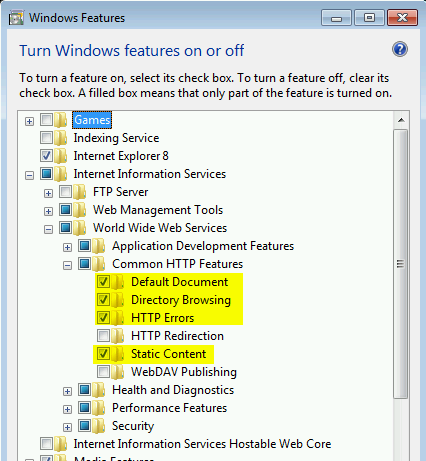The height and width of the screenshot is (461, 426).
Task: Uncheck the Directory Browsing checkbox
Action: pos(103,299)
